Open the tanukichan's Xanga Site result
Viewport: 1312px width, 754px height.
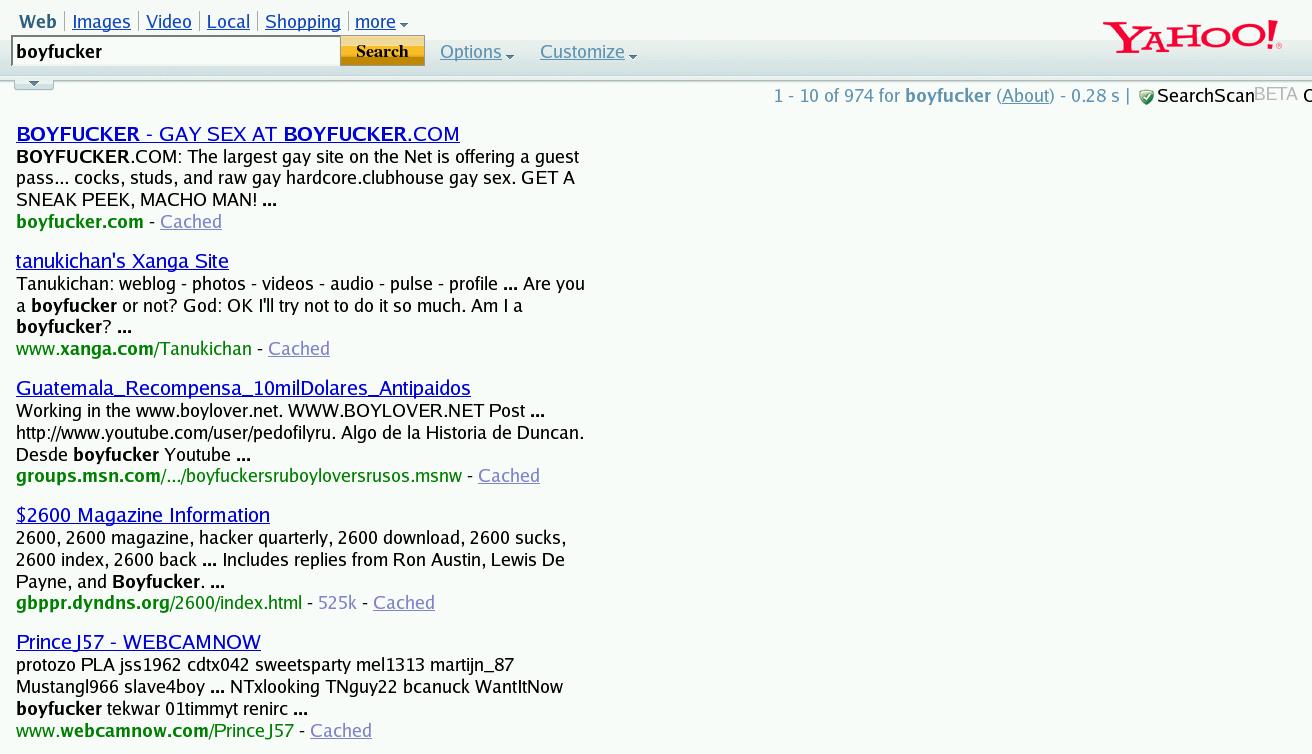pyautogui.click(x=122, y=261)
